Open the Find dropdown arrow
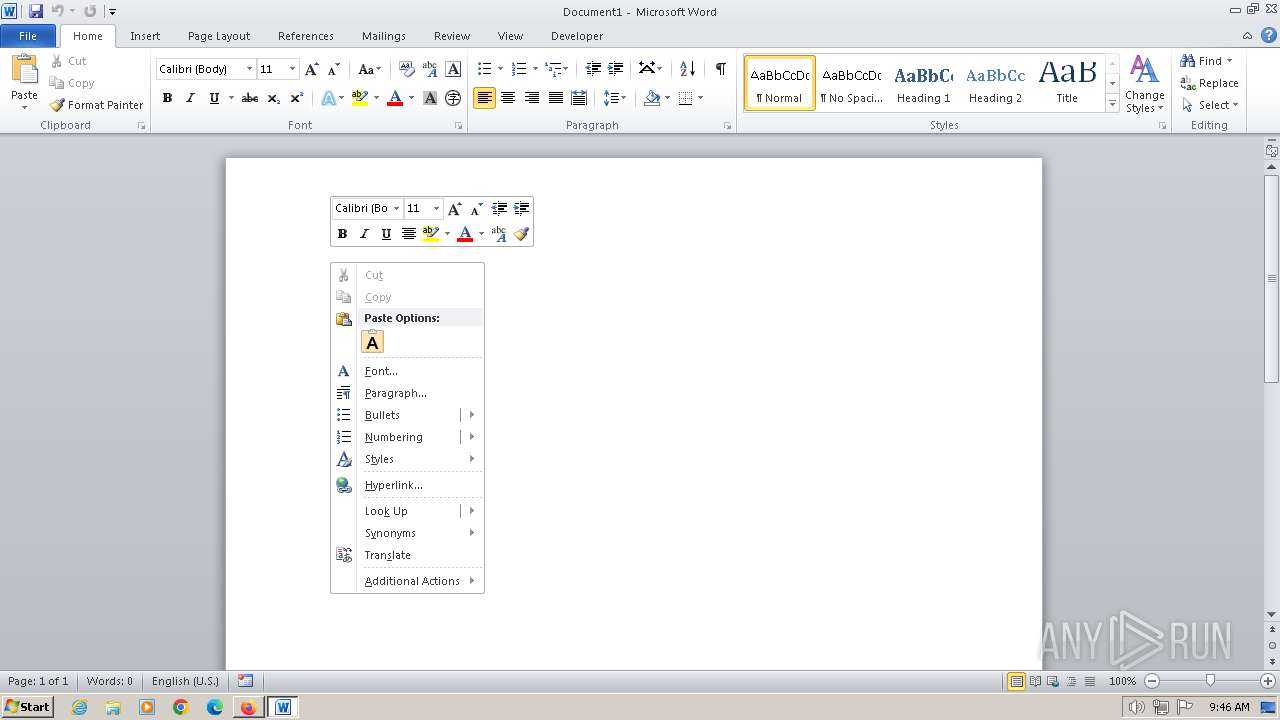This screenshot has height=720, width=1280. [1229, 61]
